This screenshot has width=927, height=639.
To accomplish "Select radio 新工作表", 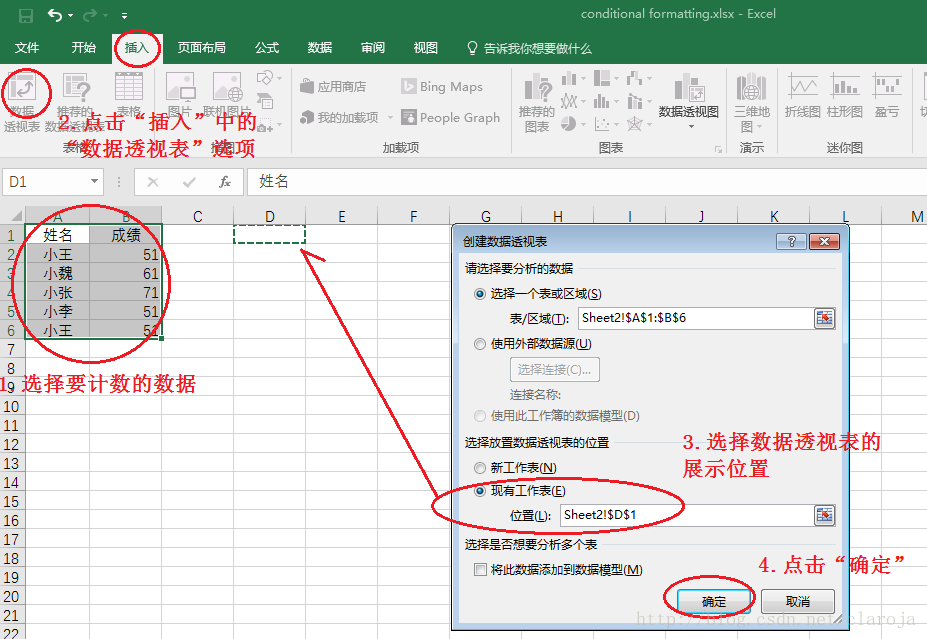I will (x=480, y=468).
